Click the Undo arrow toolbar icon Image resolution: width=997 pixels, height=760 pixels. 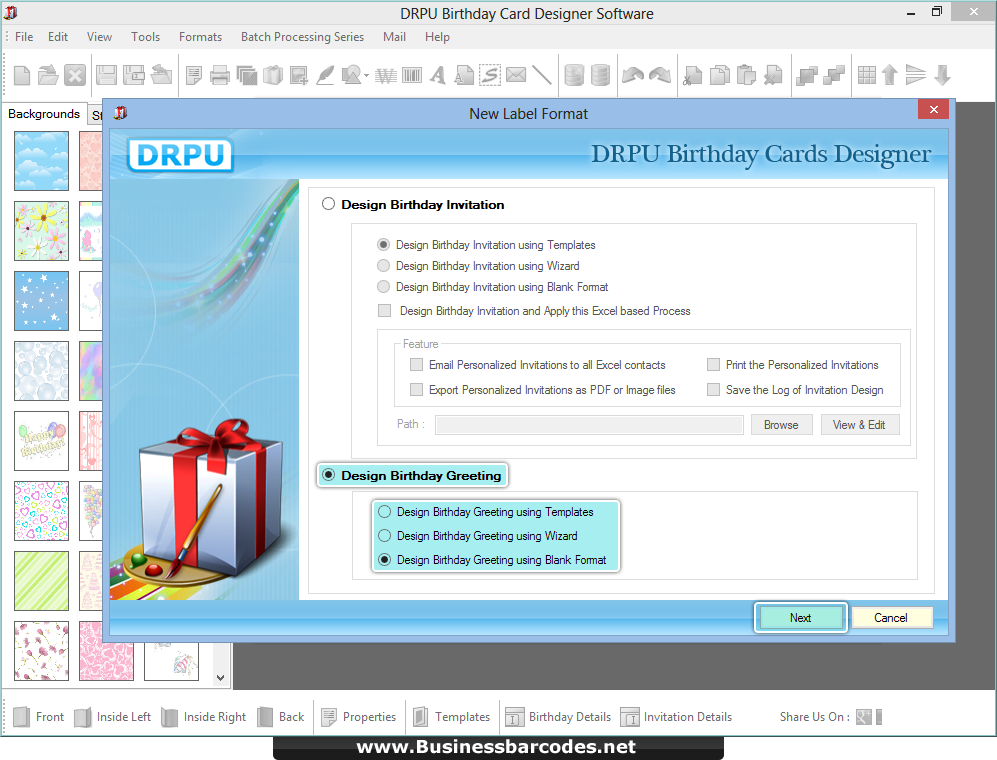pyautogui.click(x=633, y=75)
